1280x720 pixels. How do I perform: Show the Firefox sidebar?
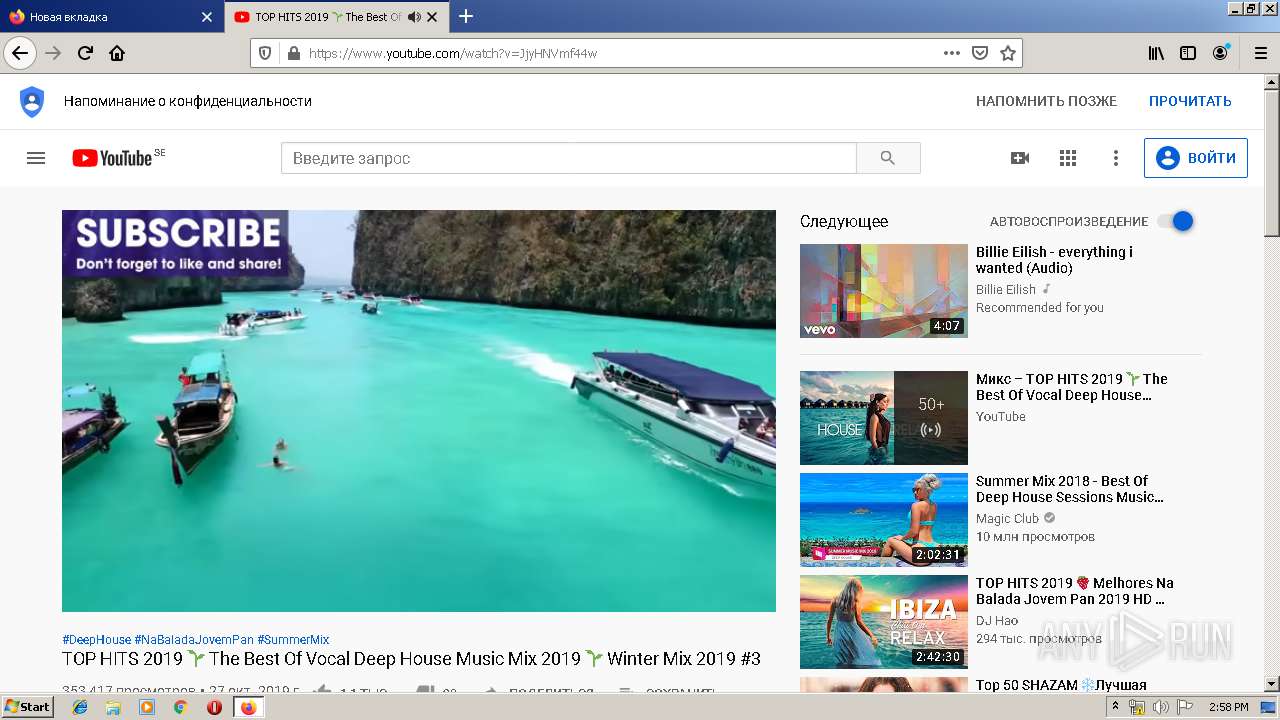(1188, 53)
